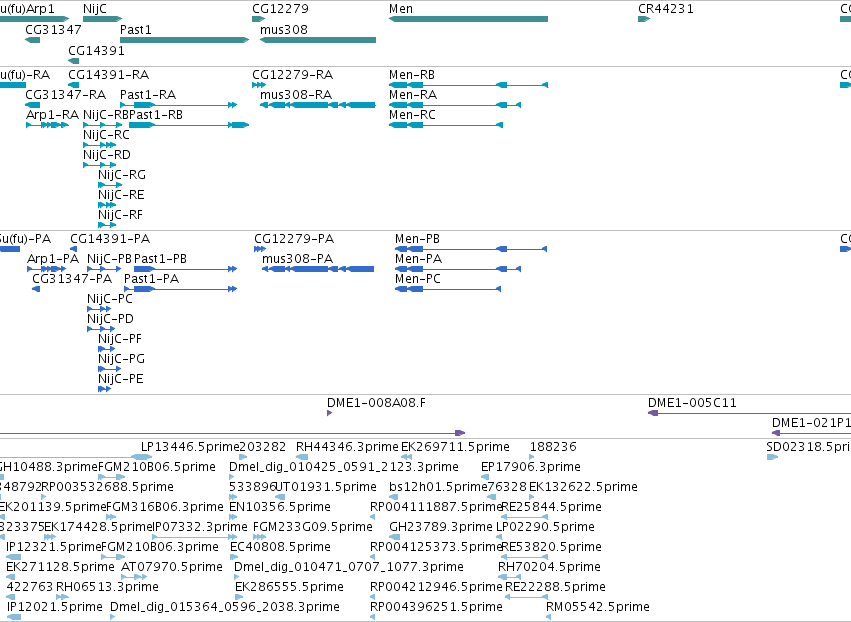The width and height of the screenshot is (851, 622).
Task: Click the mus308 gene label
Action: coord(284,29)
